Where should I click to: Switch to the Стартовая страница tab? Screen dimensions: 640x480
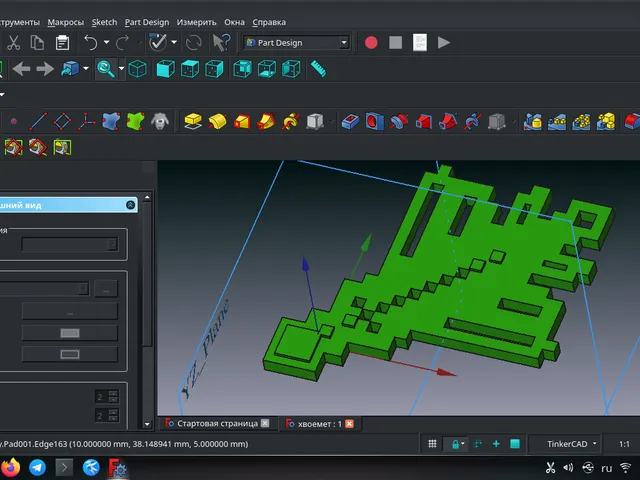pyautogui.click(x=217, y=423)
